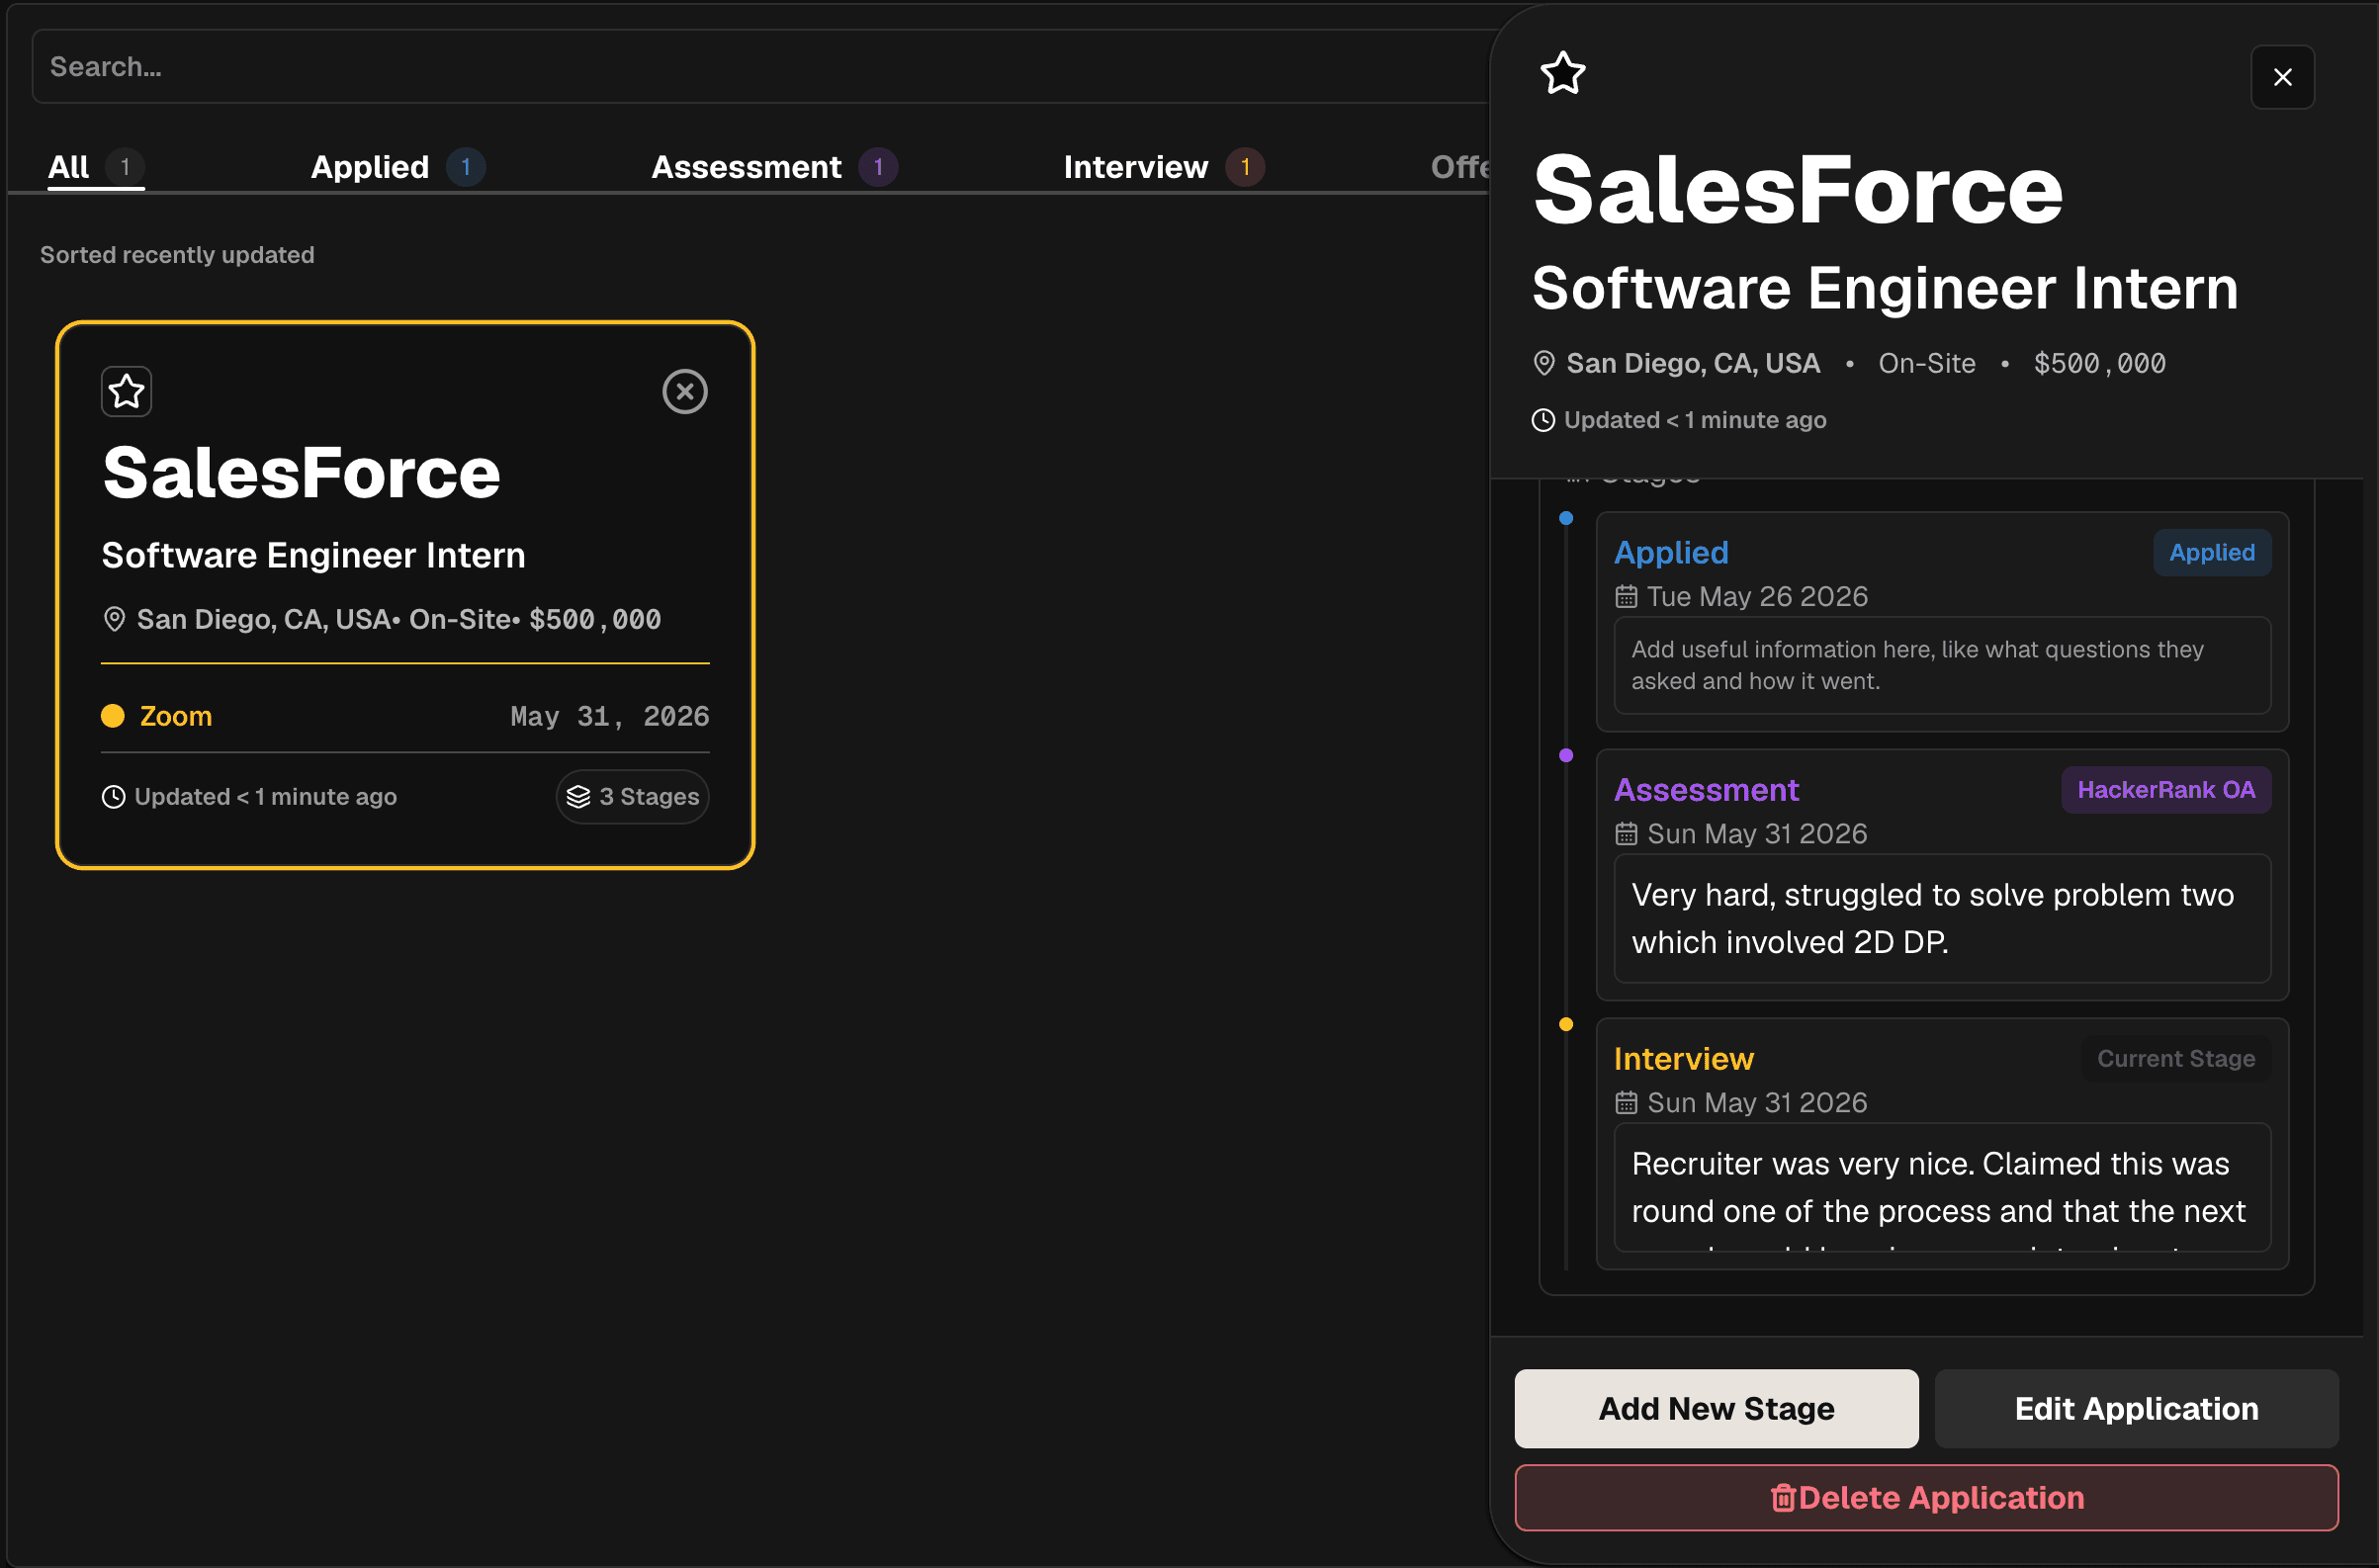Click the Interview tab count badge
The height and width of the screenshot is (1568, 2379).
coord(1245,167)
